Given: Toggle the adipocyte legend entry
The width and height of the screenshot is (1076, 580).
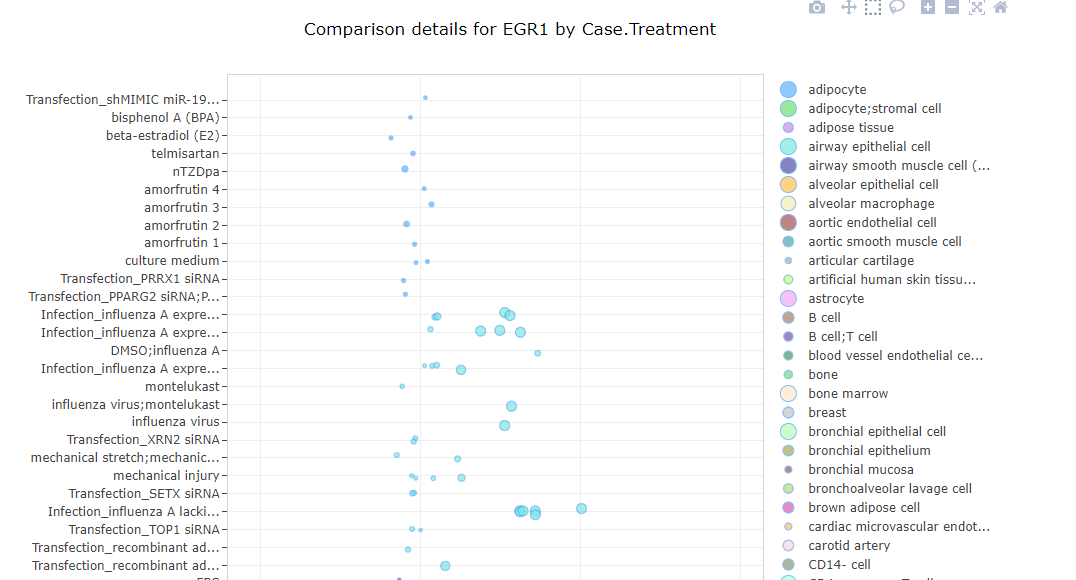Looking at the screenshot, I should click(x=837, y=90).
